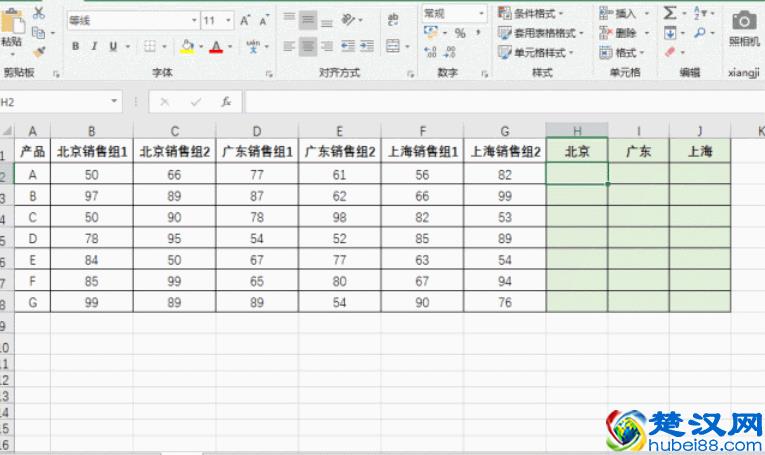
Task: Click the Cut scissors icon
Action: [39, 13]
